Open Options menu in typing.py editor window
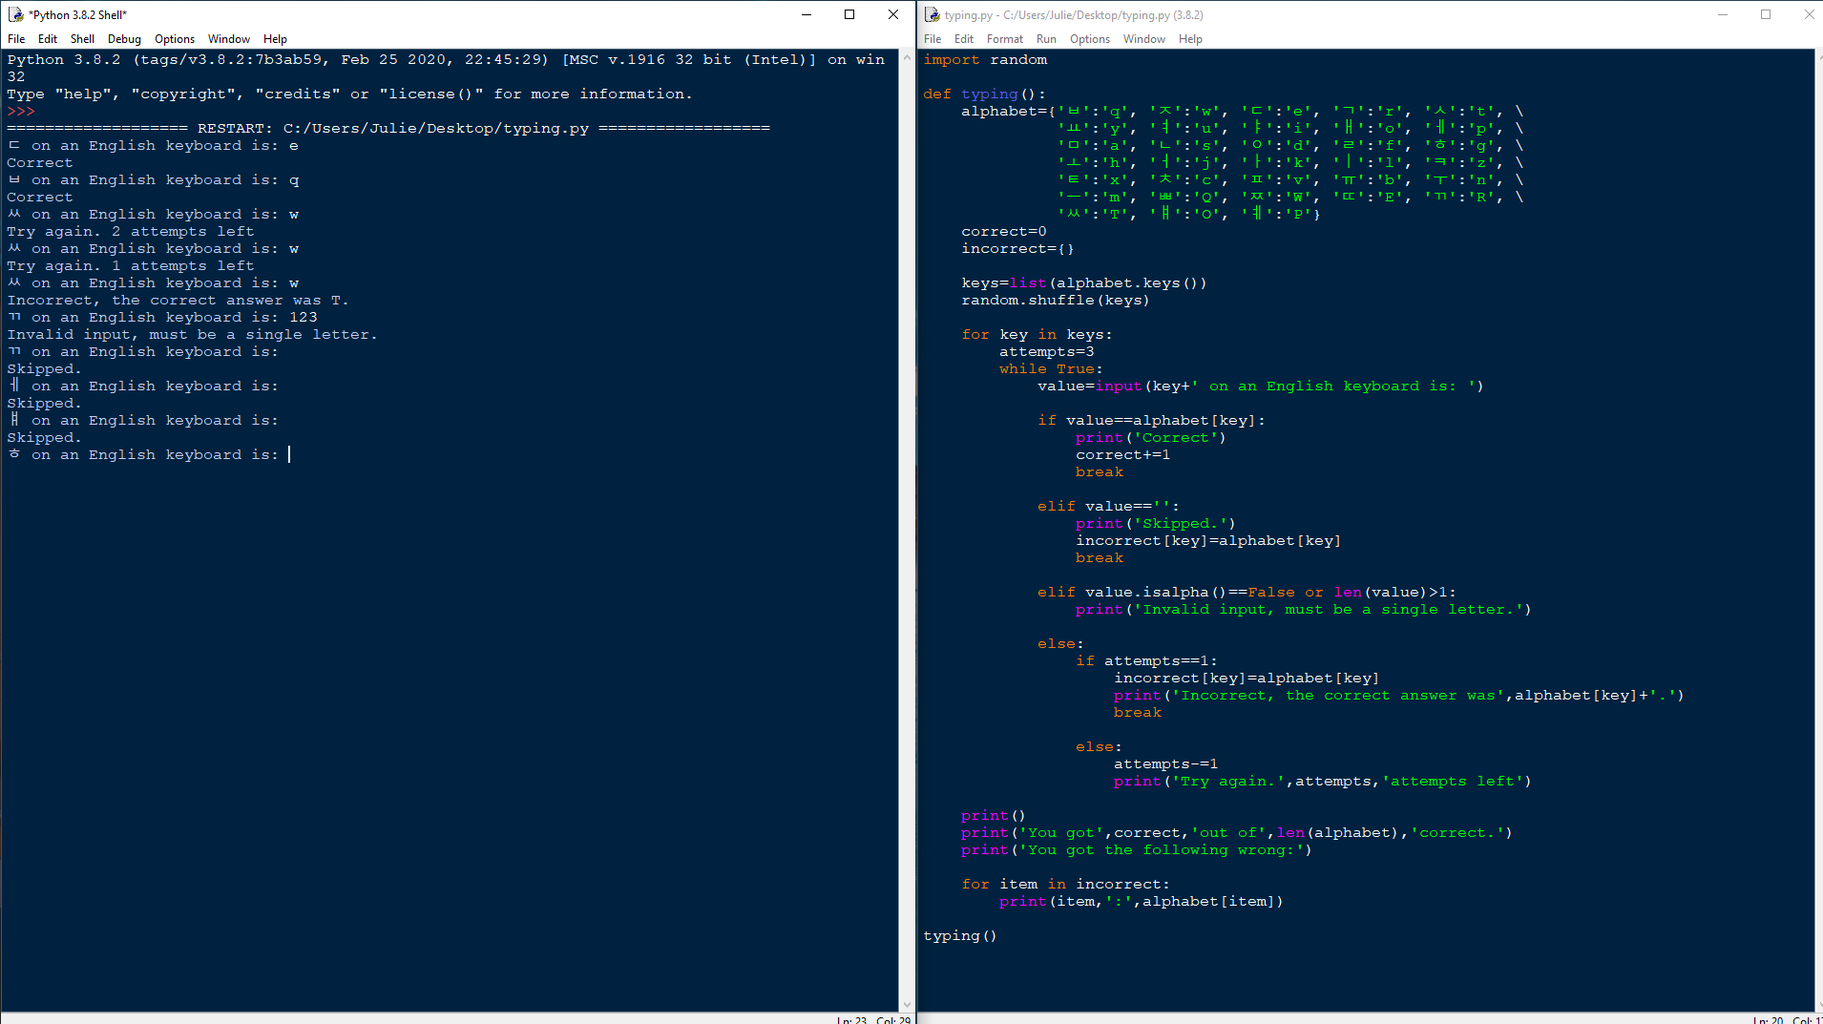This screenshot has width=1823, height=1024. point(1089,39)
